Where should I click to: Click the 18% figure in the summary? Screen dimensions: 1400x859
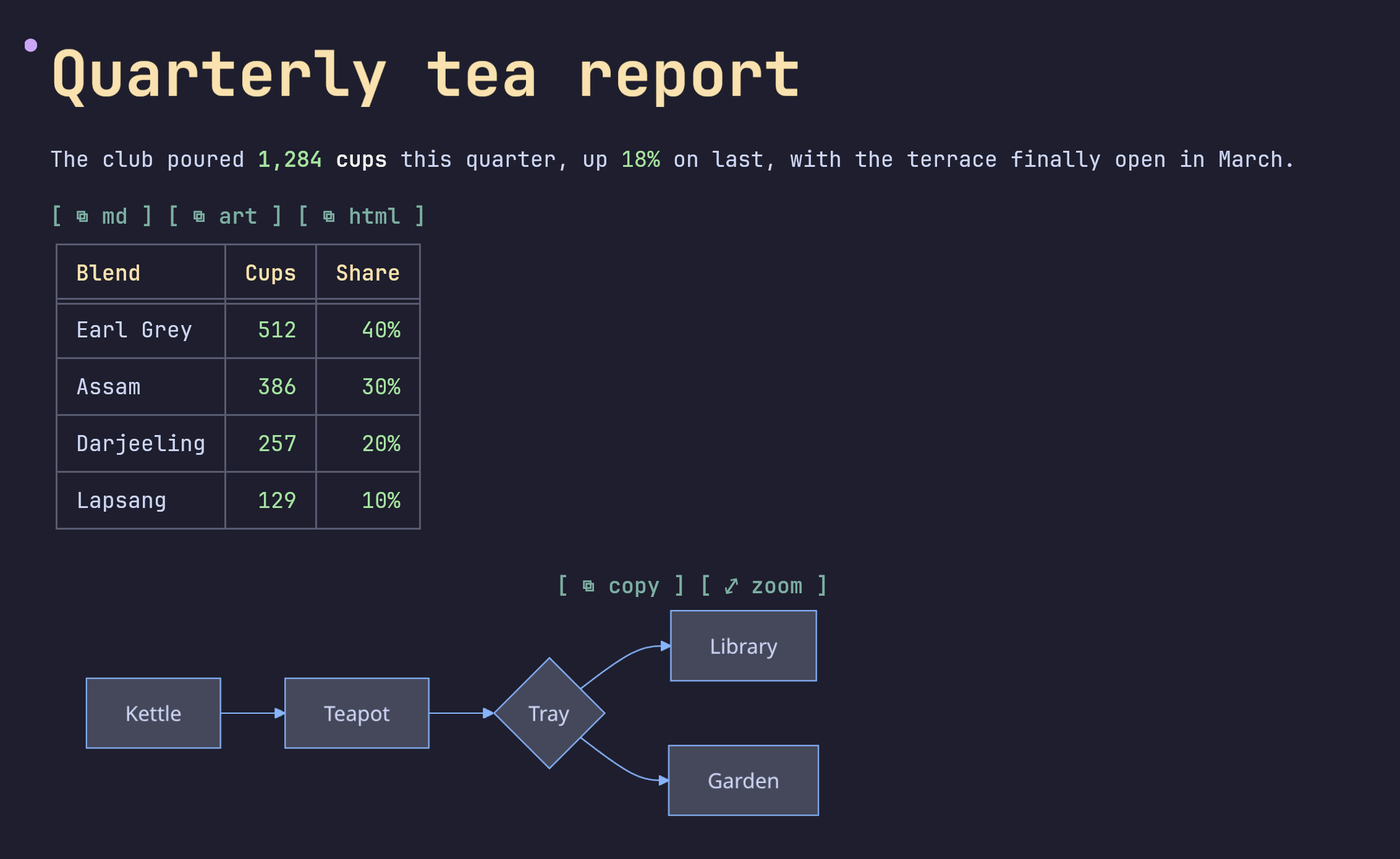click(x=640, y=159)
